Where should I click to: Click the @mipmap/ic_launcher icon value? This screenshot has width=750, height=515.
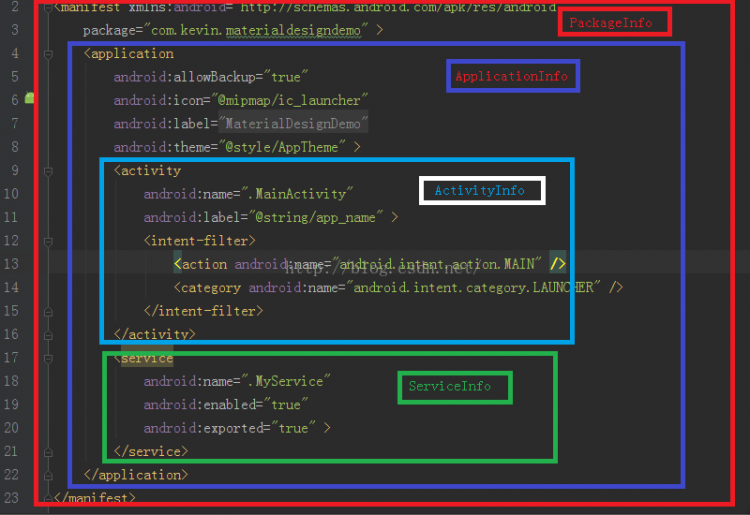tap(289, 100)
